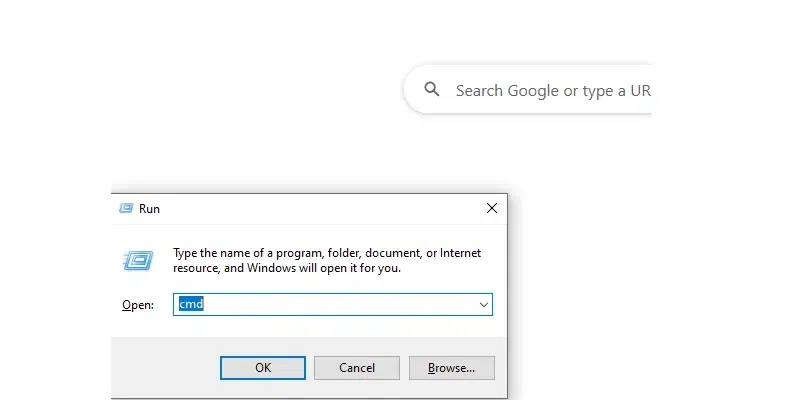Open file picker with the Browse... button
The image size is (800, 400).
click(452, 368)
